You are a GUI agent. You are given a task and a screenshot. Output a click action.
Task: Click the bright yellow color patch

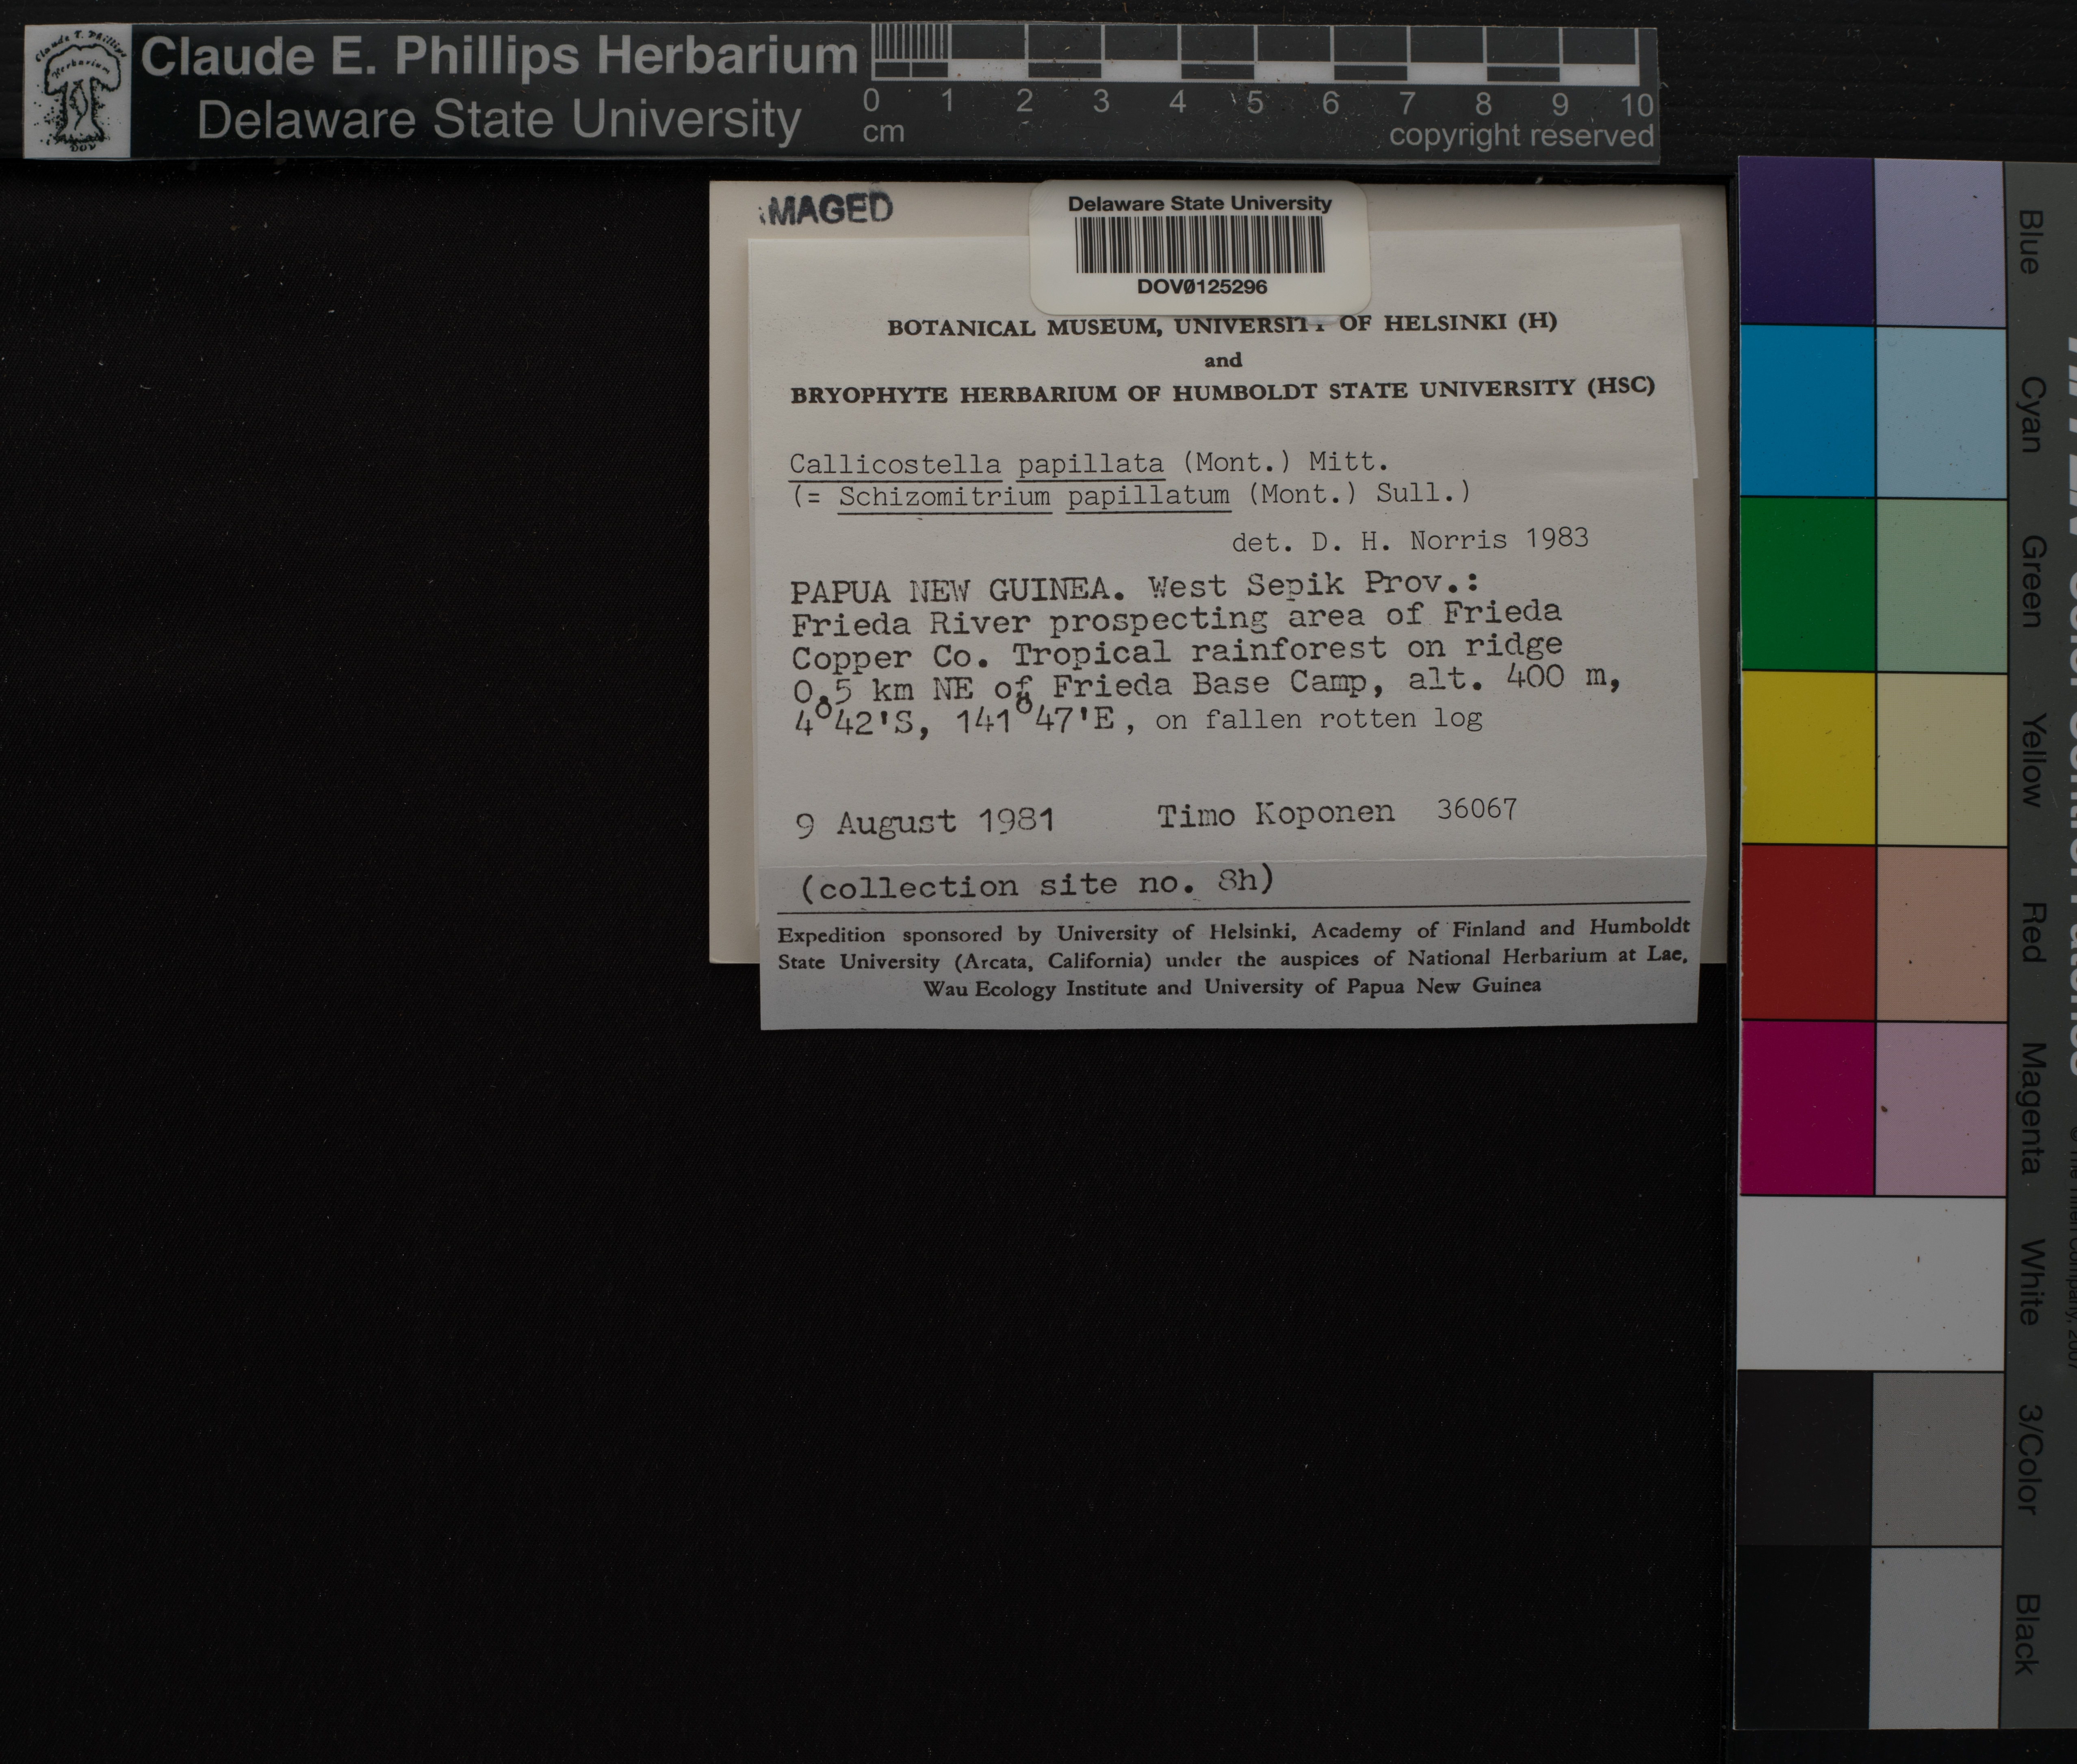pyautogui.click(x=1806, y=758)
